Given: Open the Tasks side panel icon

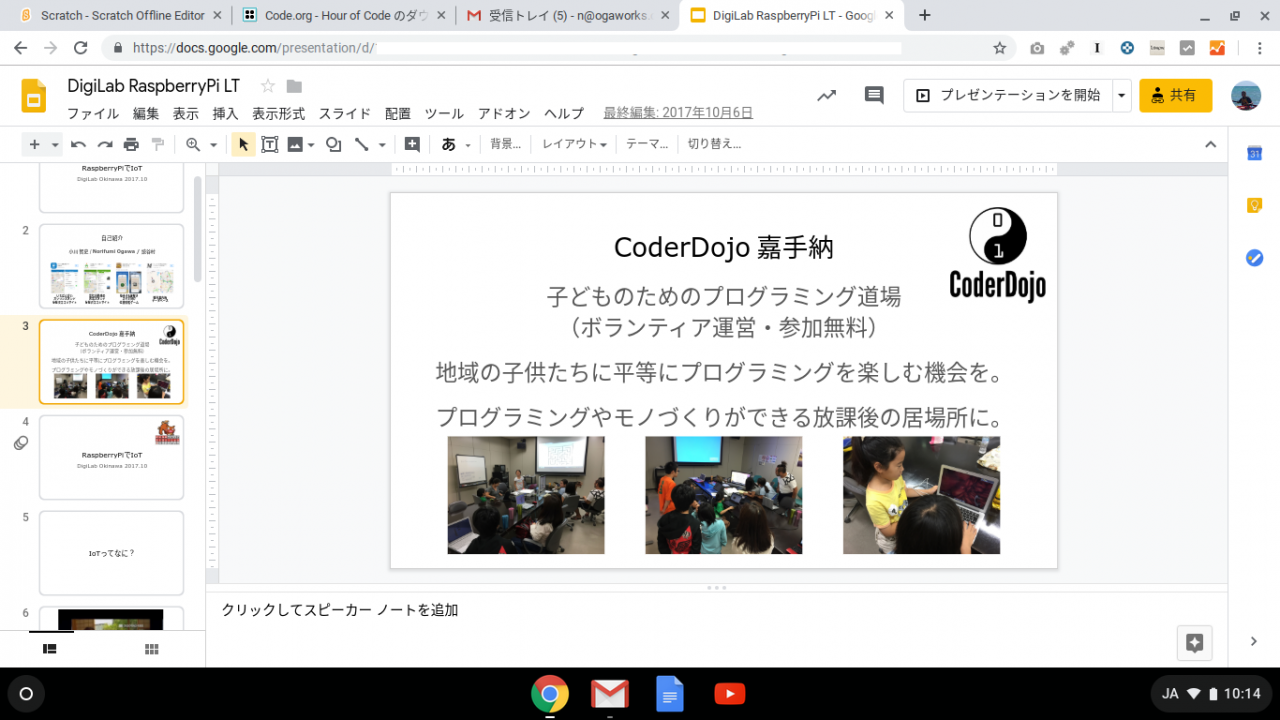Looking at the screenshot, I should pyautogui.click(x=1254, y=257).
